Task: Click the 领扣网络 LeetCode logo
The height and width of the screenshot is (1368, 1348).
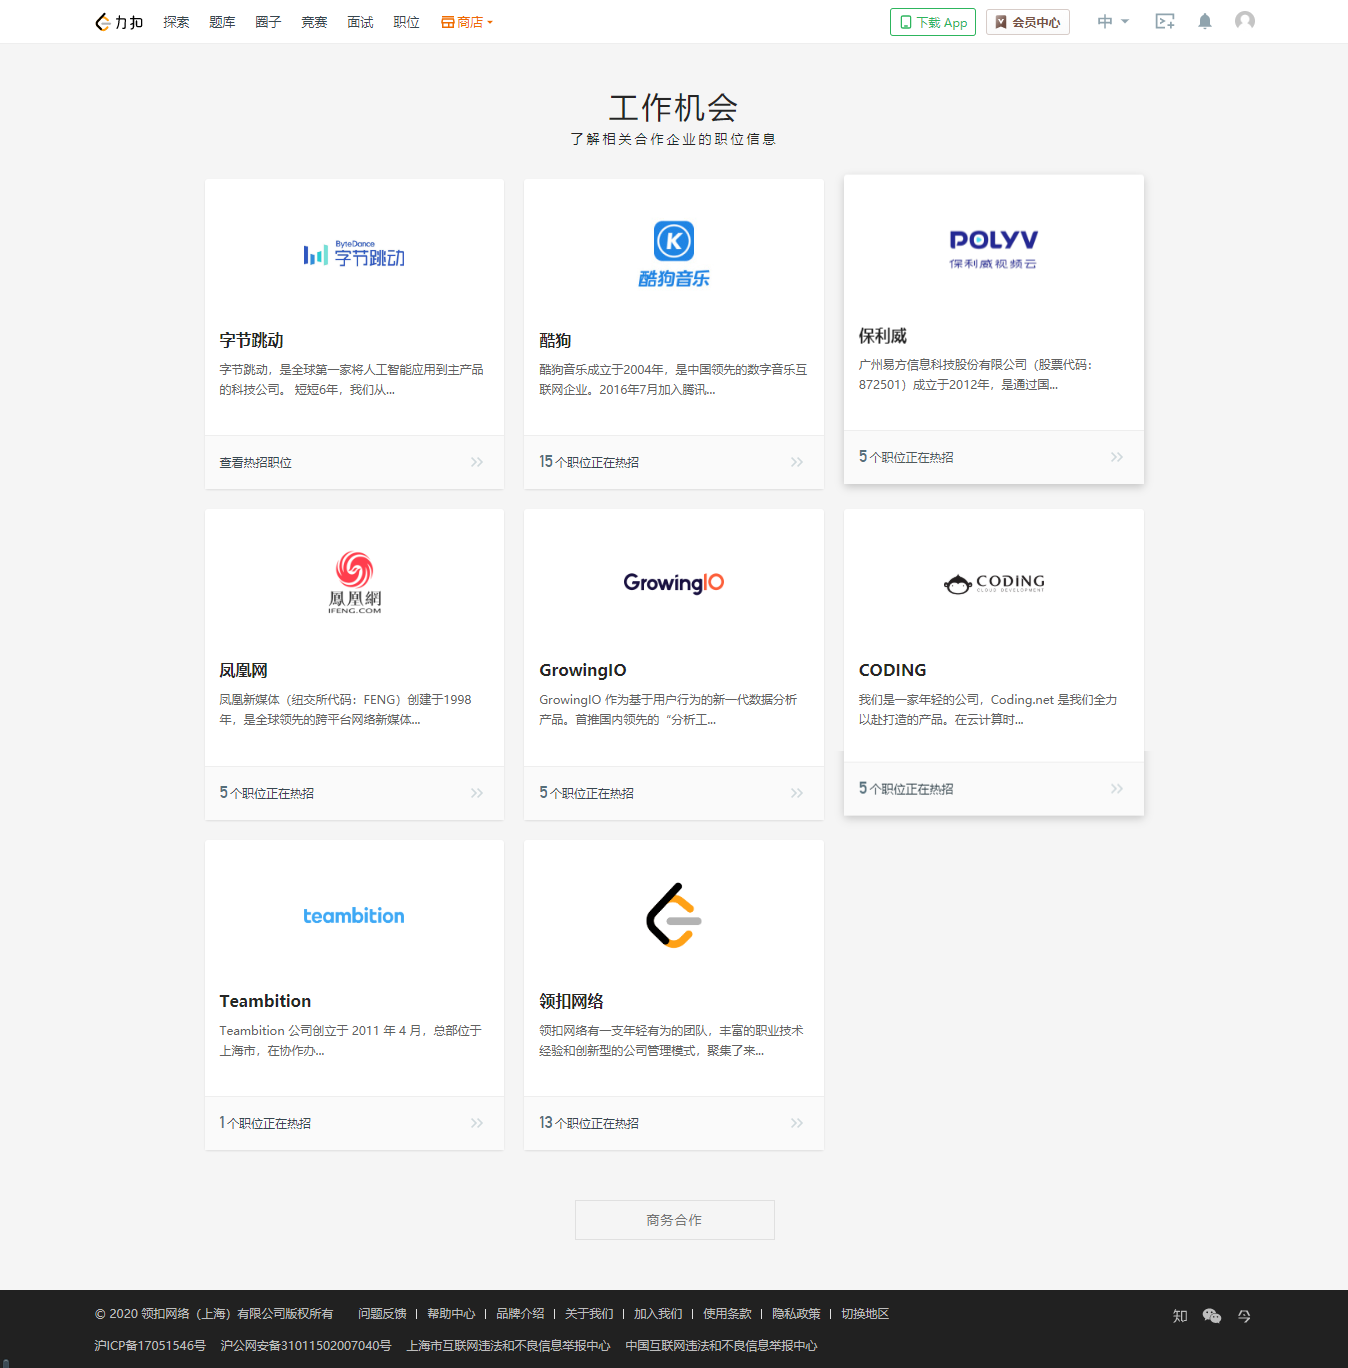Action: (674, 915)
